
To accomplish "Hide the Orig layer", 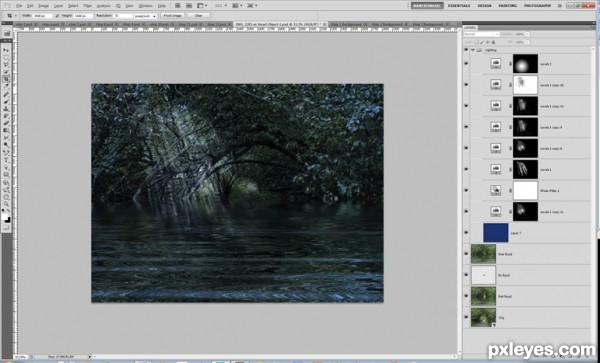I will [466, 317].
